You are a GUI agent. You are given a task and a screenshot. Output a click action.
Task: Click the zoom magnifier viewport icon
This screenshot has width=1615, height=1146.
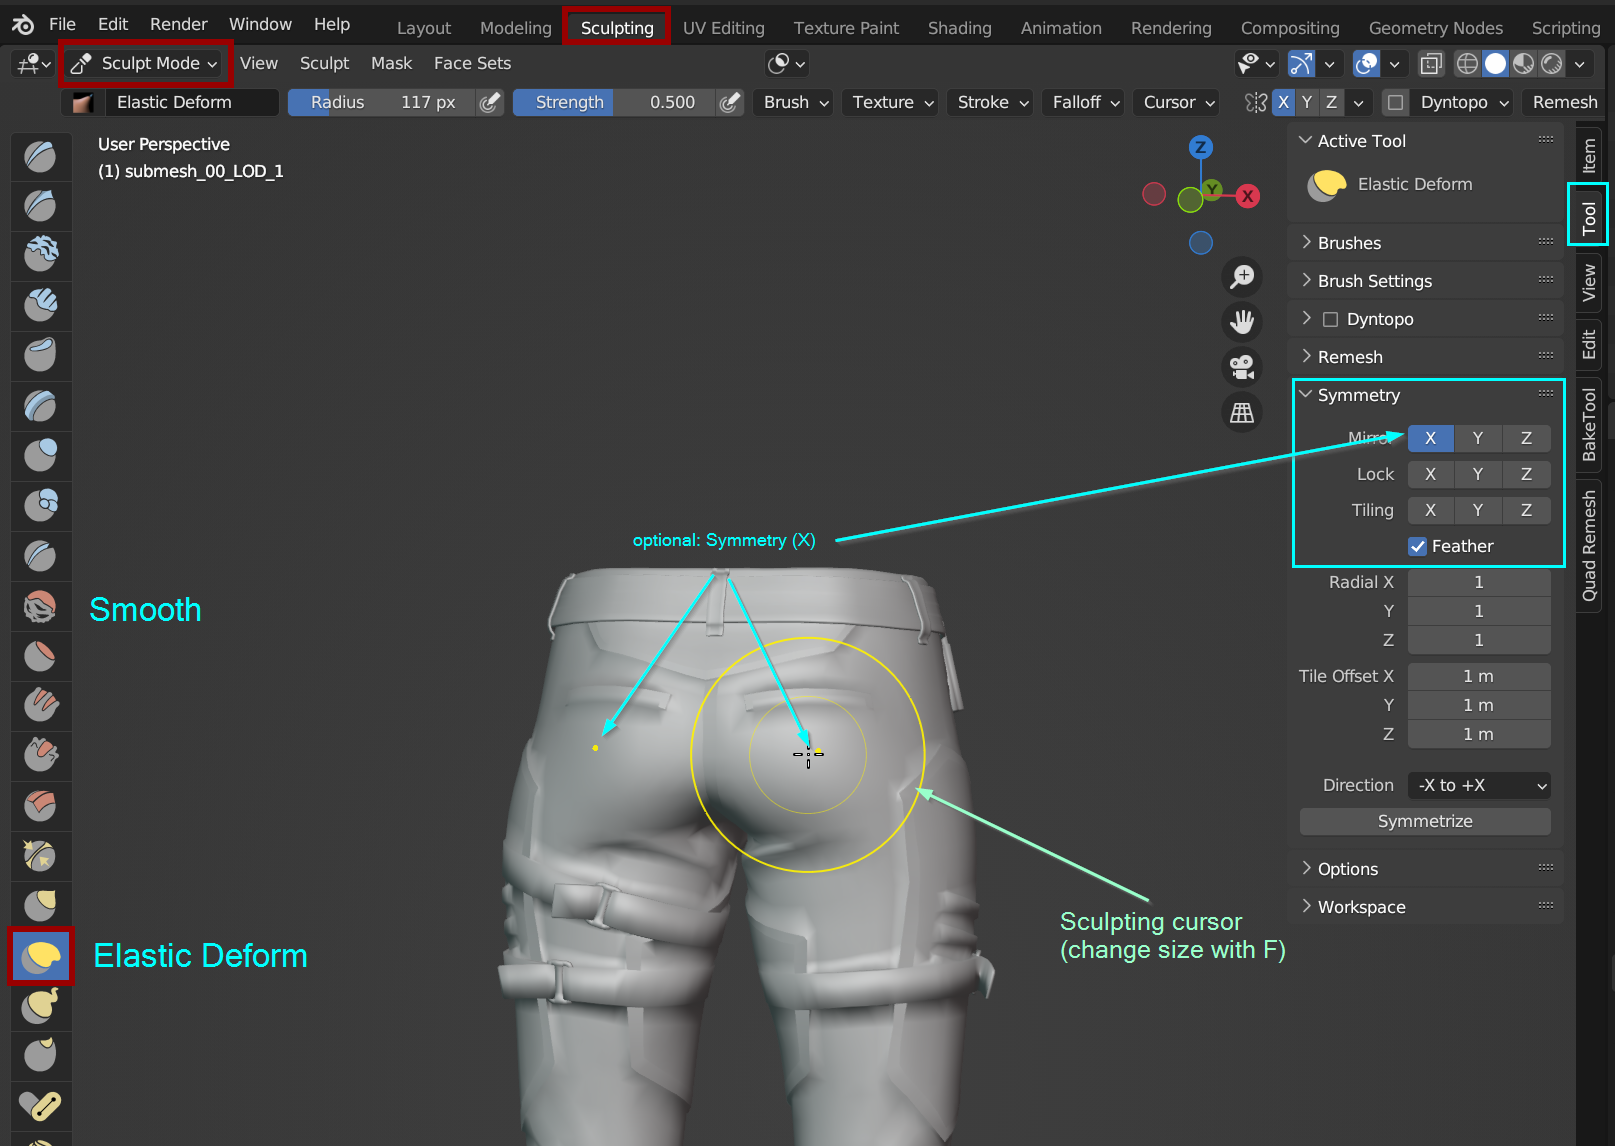click(x=1242, y=276)
